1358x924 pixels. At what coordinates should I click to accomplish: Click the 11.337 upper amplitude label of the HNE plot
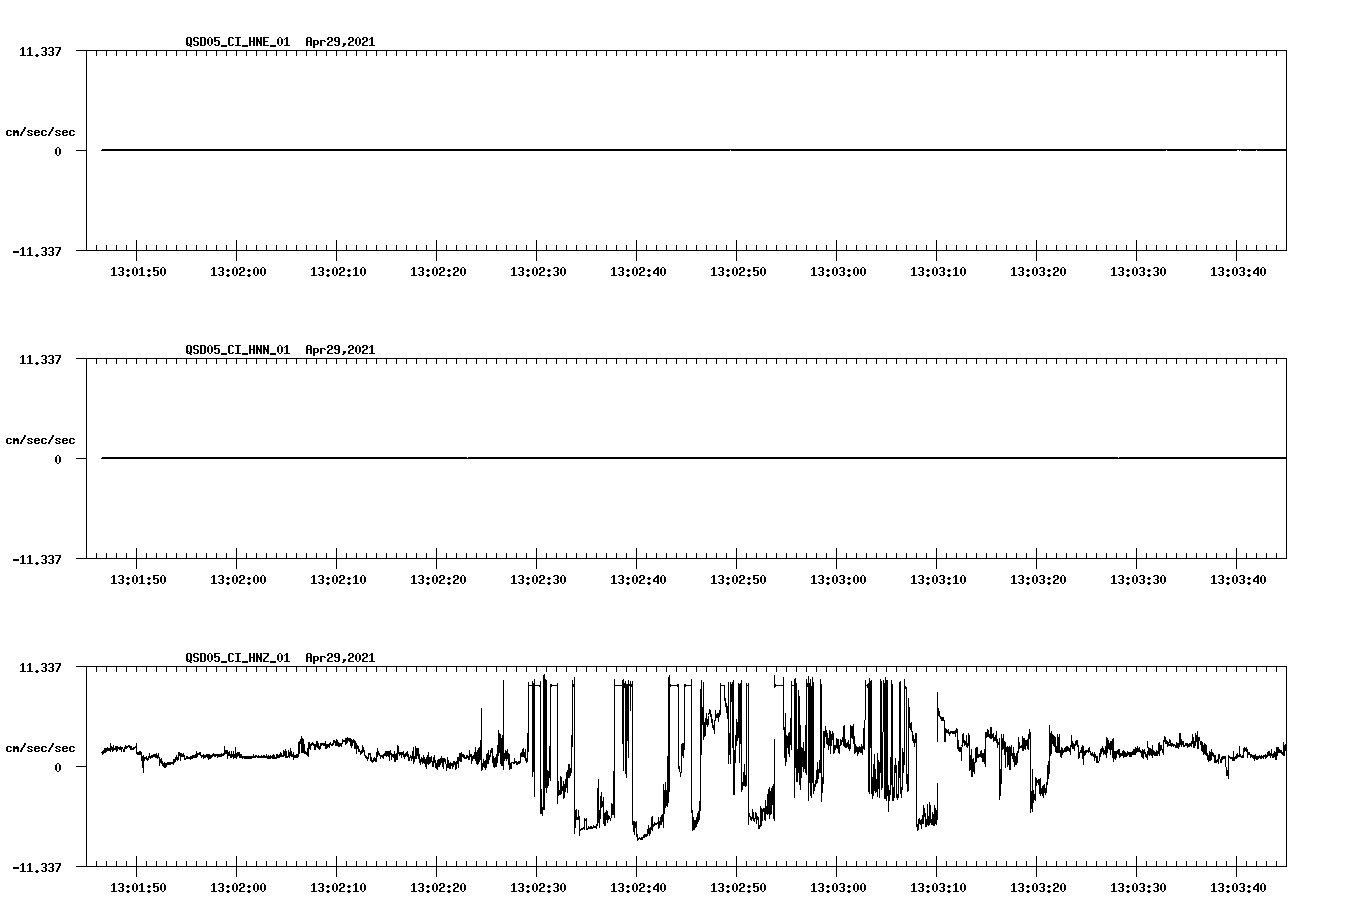coord(42,51)
